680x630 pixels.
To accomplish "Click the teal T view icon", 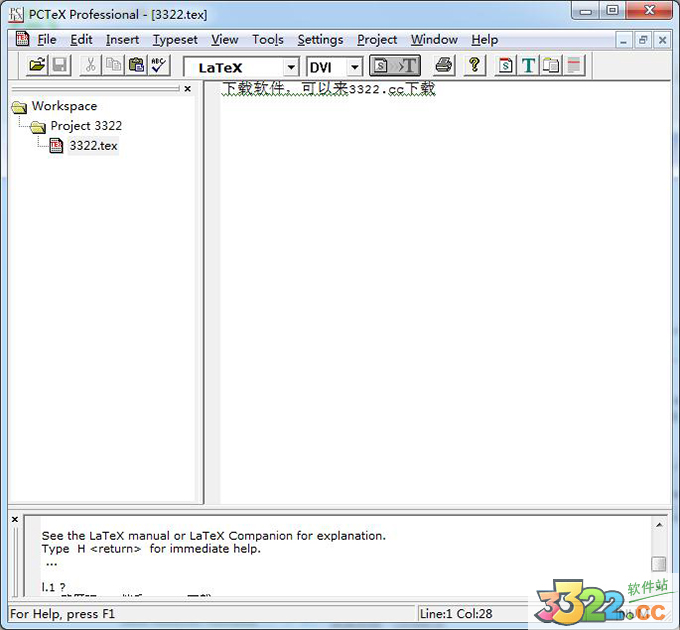I will coord(528,66).
